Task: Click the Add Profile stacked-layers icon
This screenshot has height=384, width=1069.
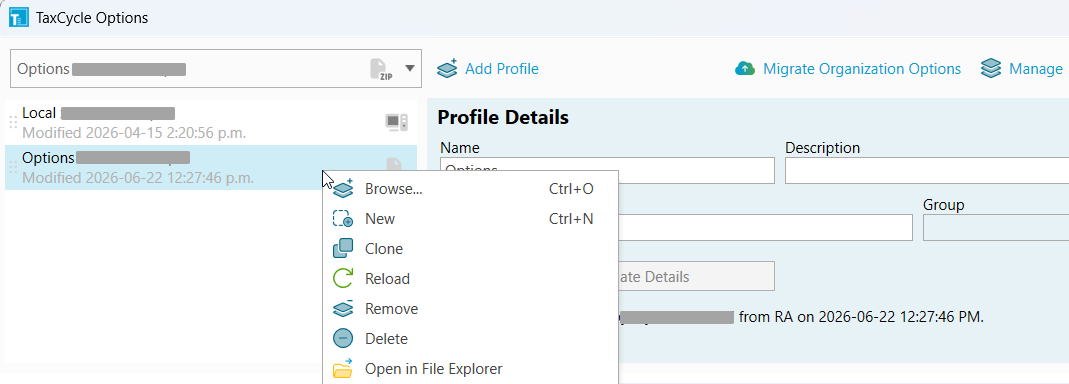Action: pos(447,68)
